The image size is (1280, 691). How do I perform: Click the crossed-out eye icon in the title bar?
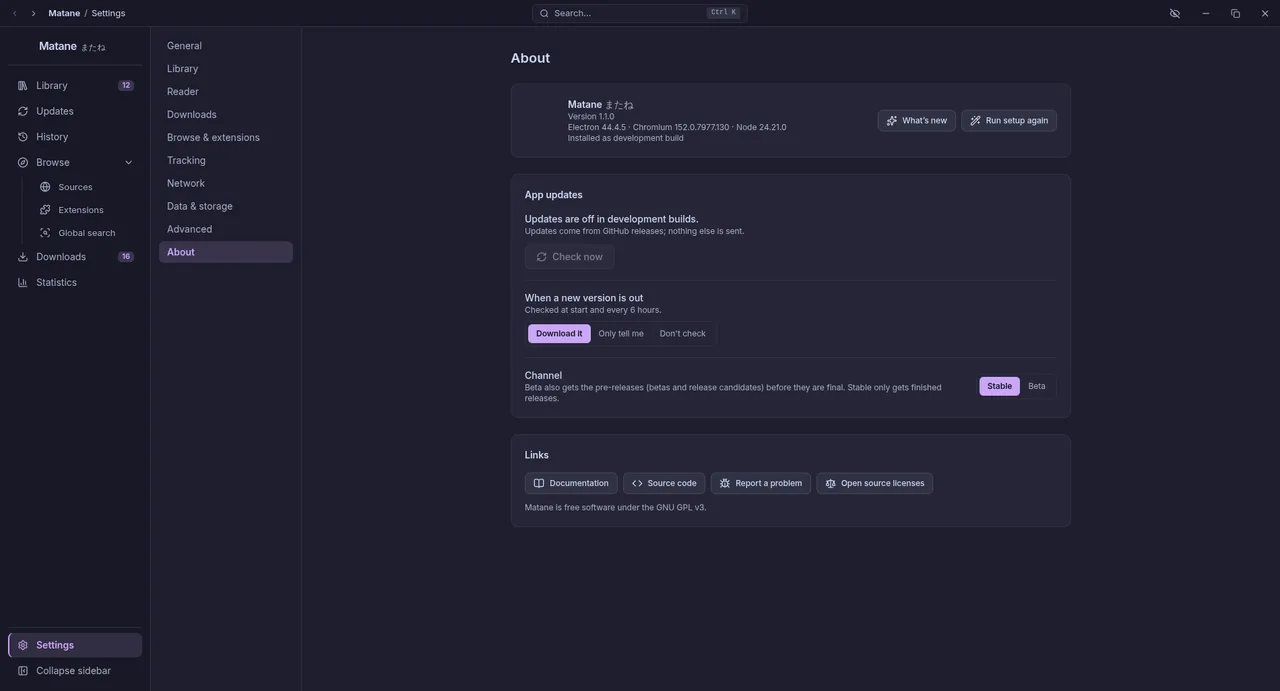click(1175, 13)
